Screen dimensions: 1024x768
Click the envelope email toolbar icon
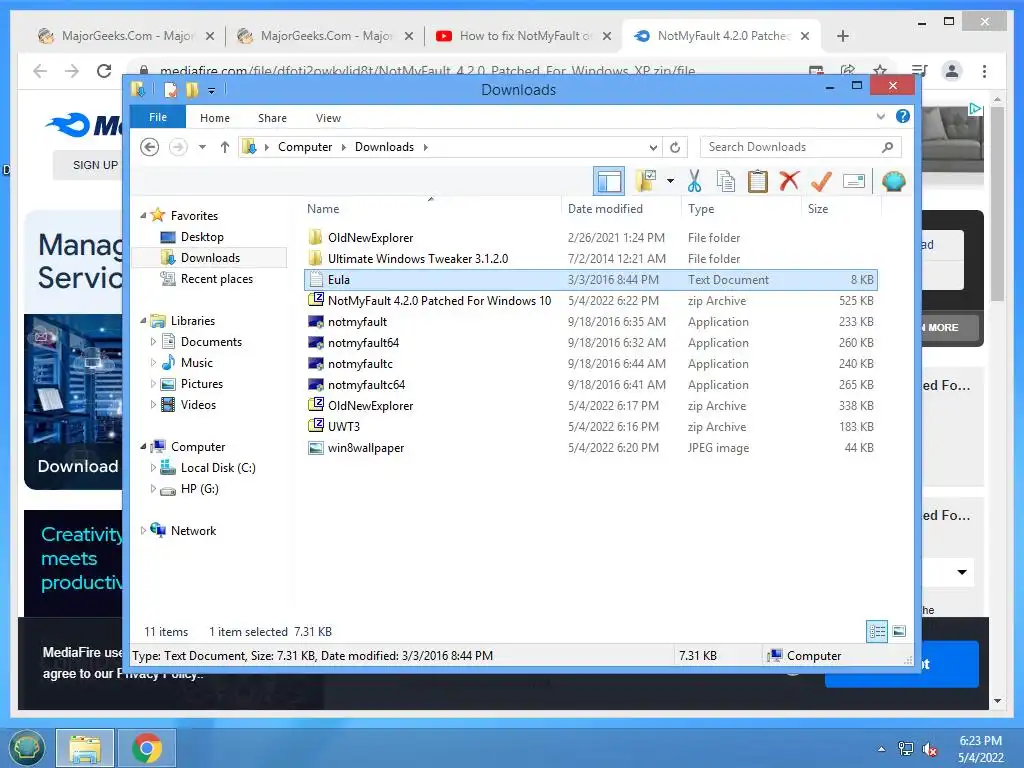pos(854,181)
